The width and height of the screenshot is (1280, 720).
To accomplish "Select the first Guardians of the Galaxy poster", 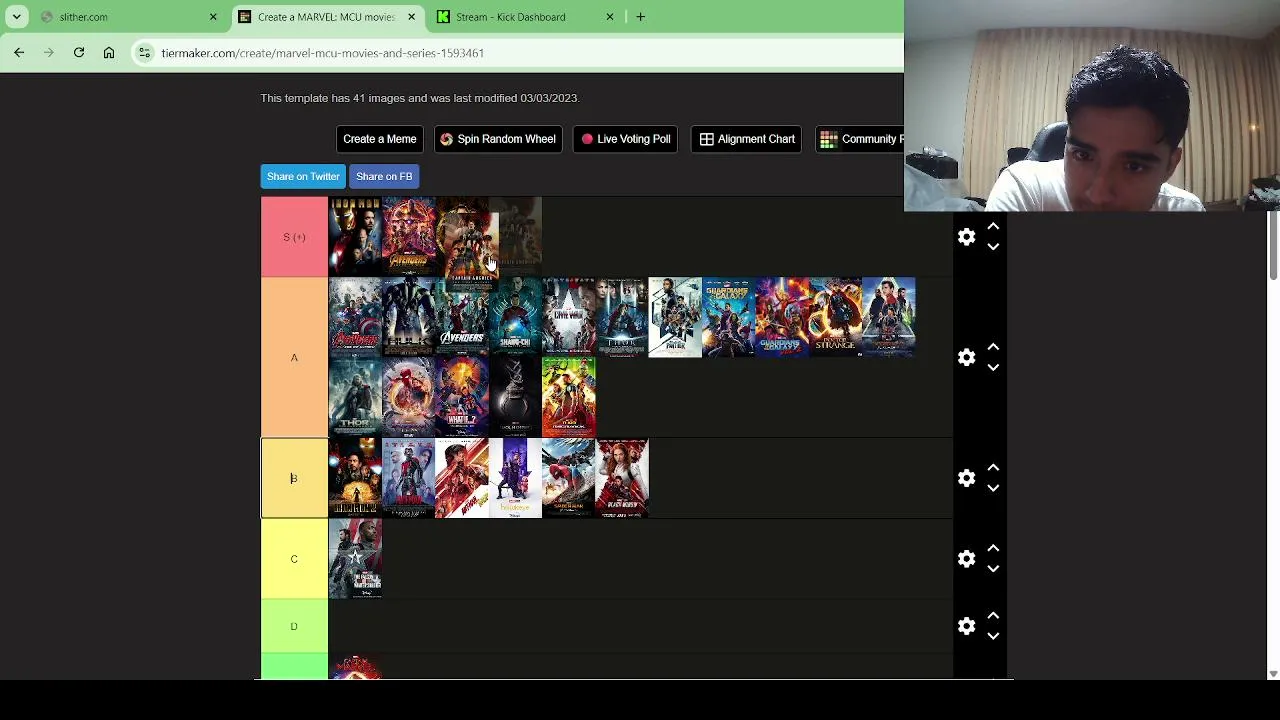I will (728, 317).
